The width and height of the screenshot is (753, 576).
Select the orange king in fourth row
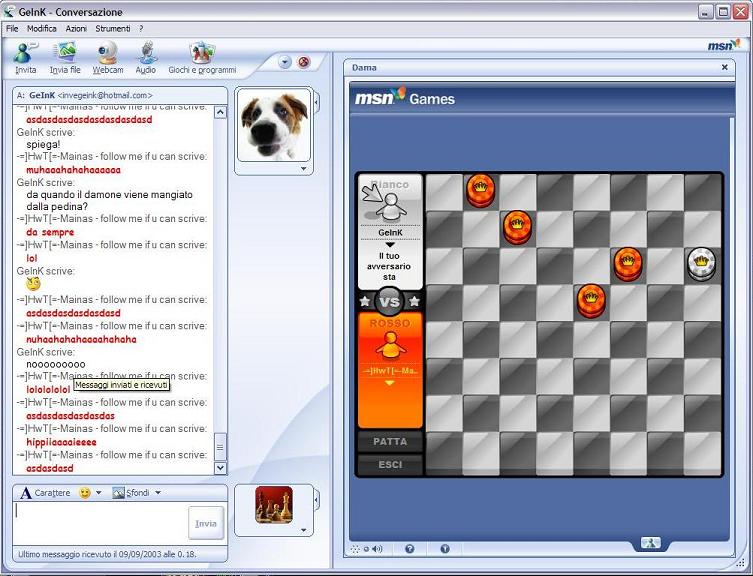pyautogui.click(x=591, y=301)
